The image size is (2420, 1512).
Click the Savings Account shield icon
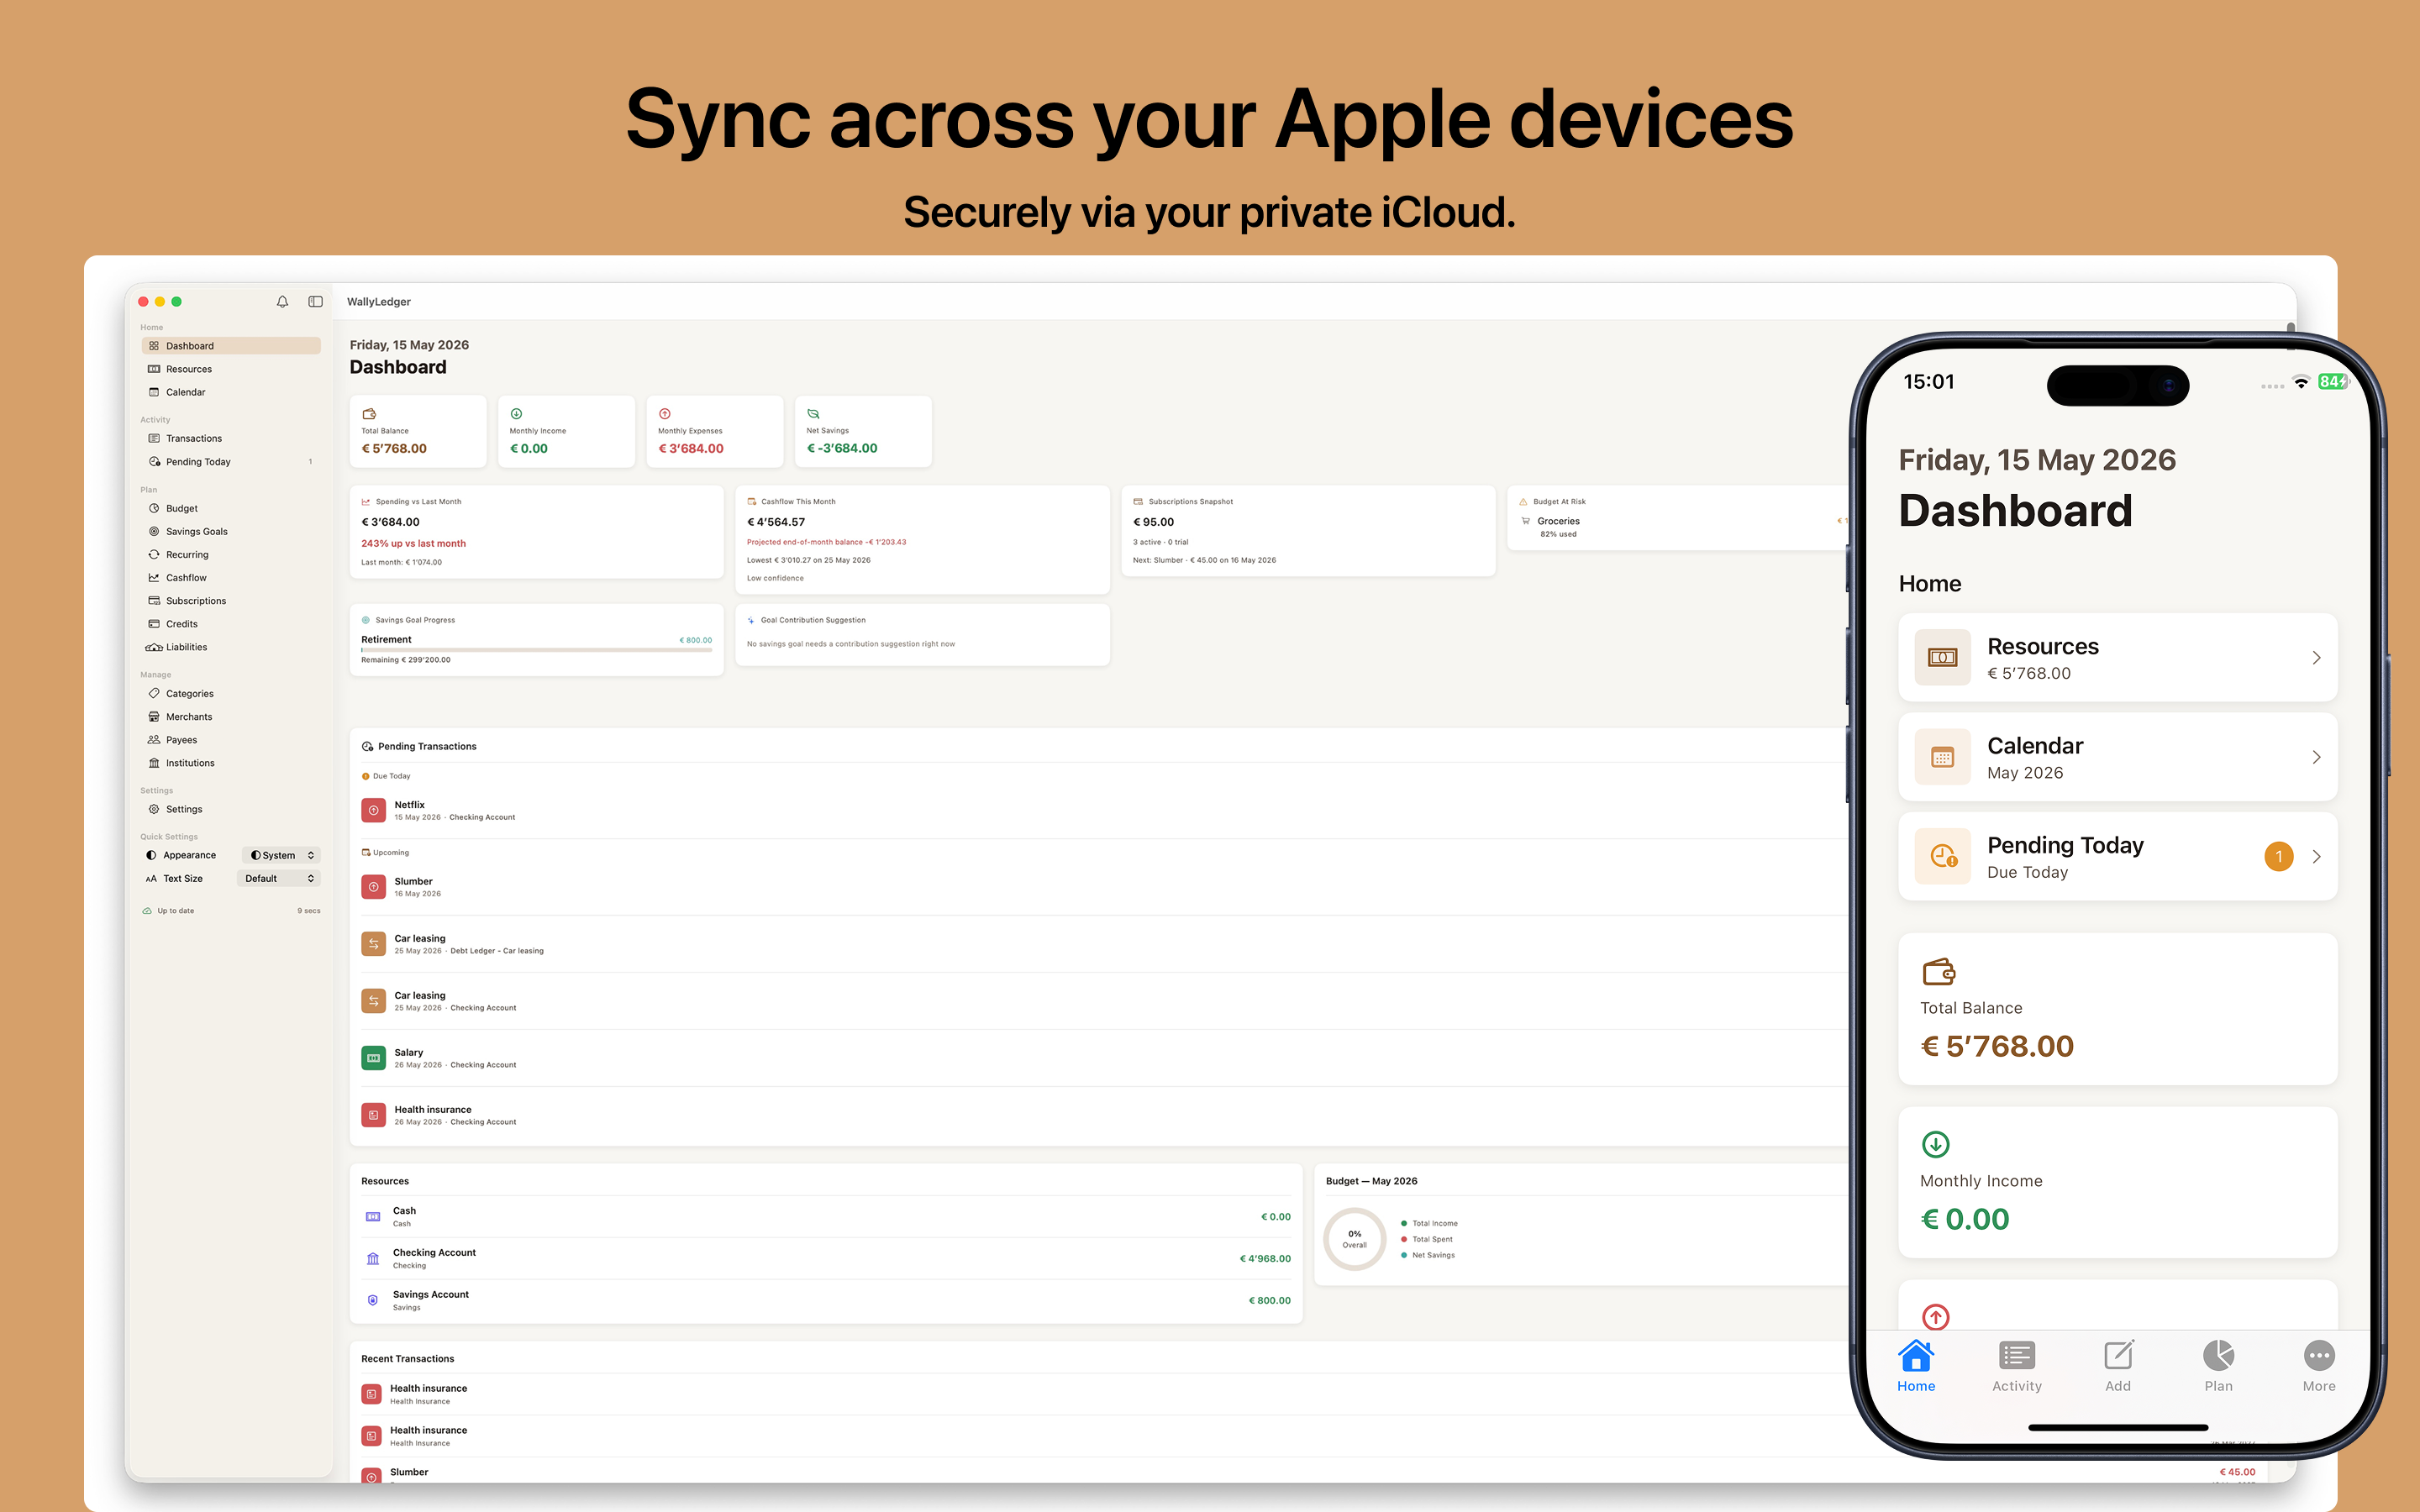click(x=373, y=1300)
